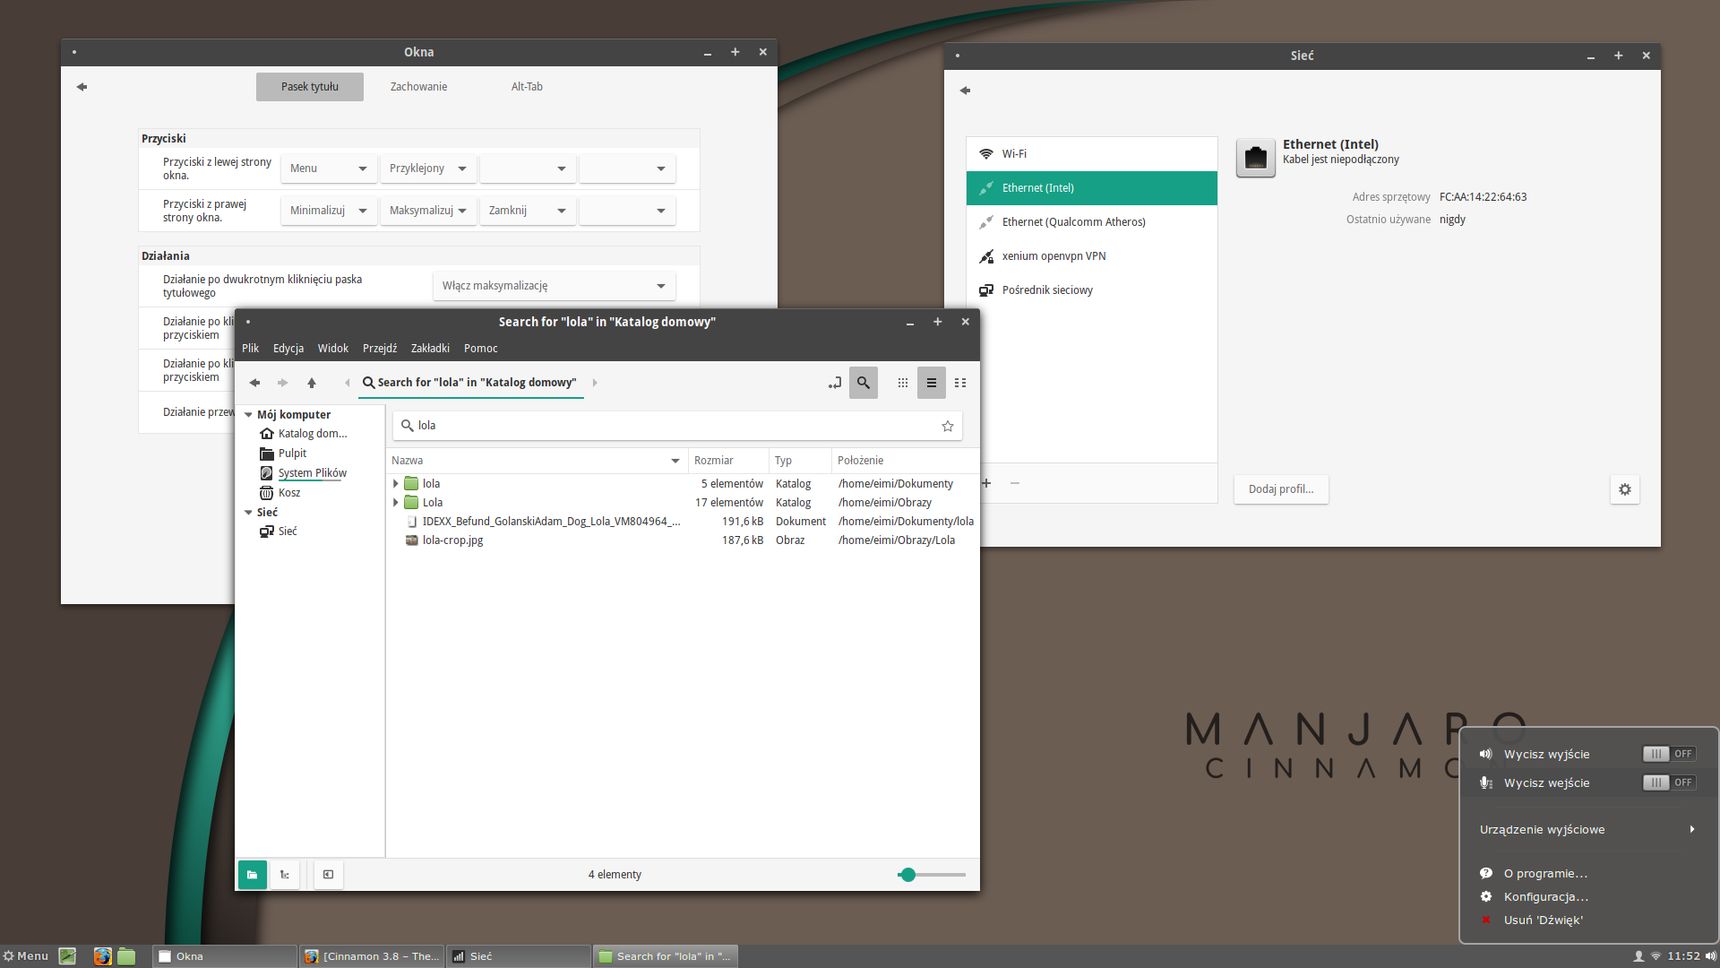Expand Urządzenie wyjściowe submenu

pos(1587,830)
